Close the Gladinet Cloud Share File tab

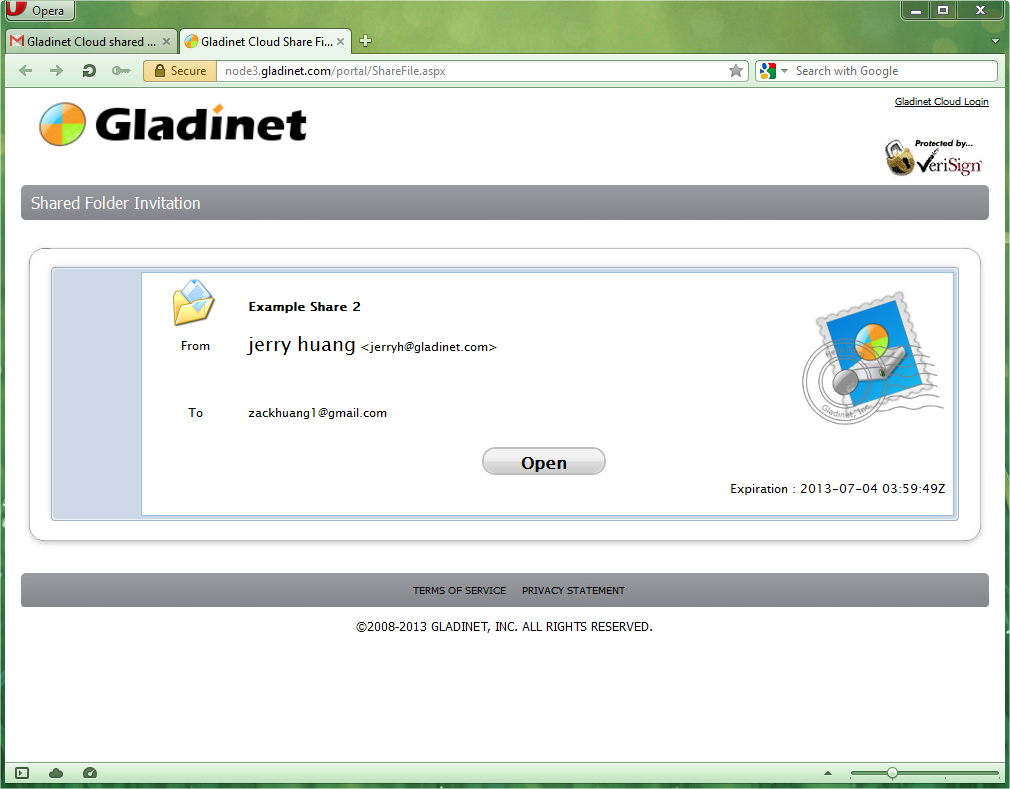click(340, 42)
